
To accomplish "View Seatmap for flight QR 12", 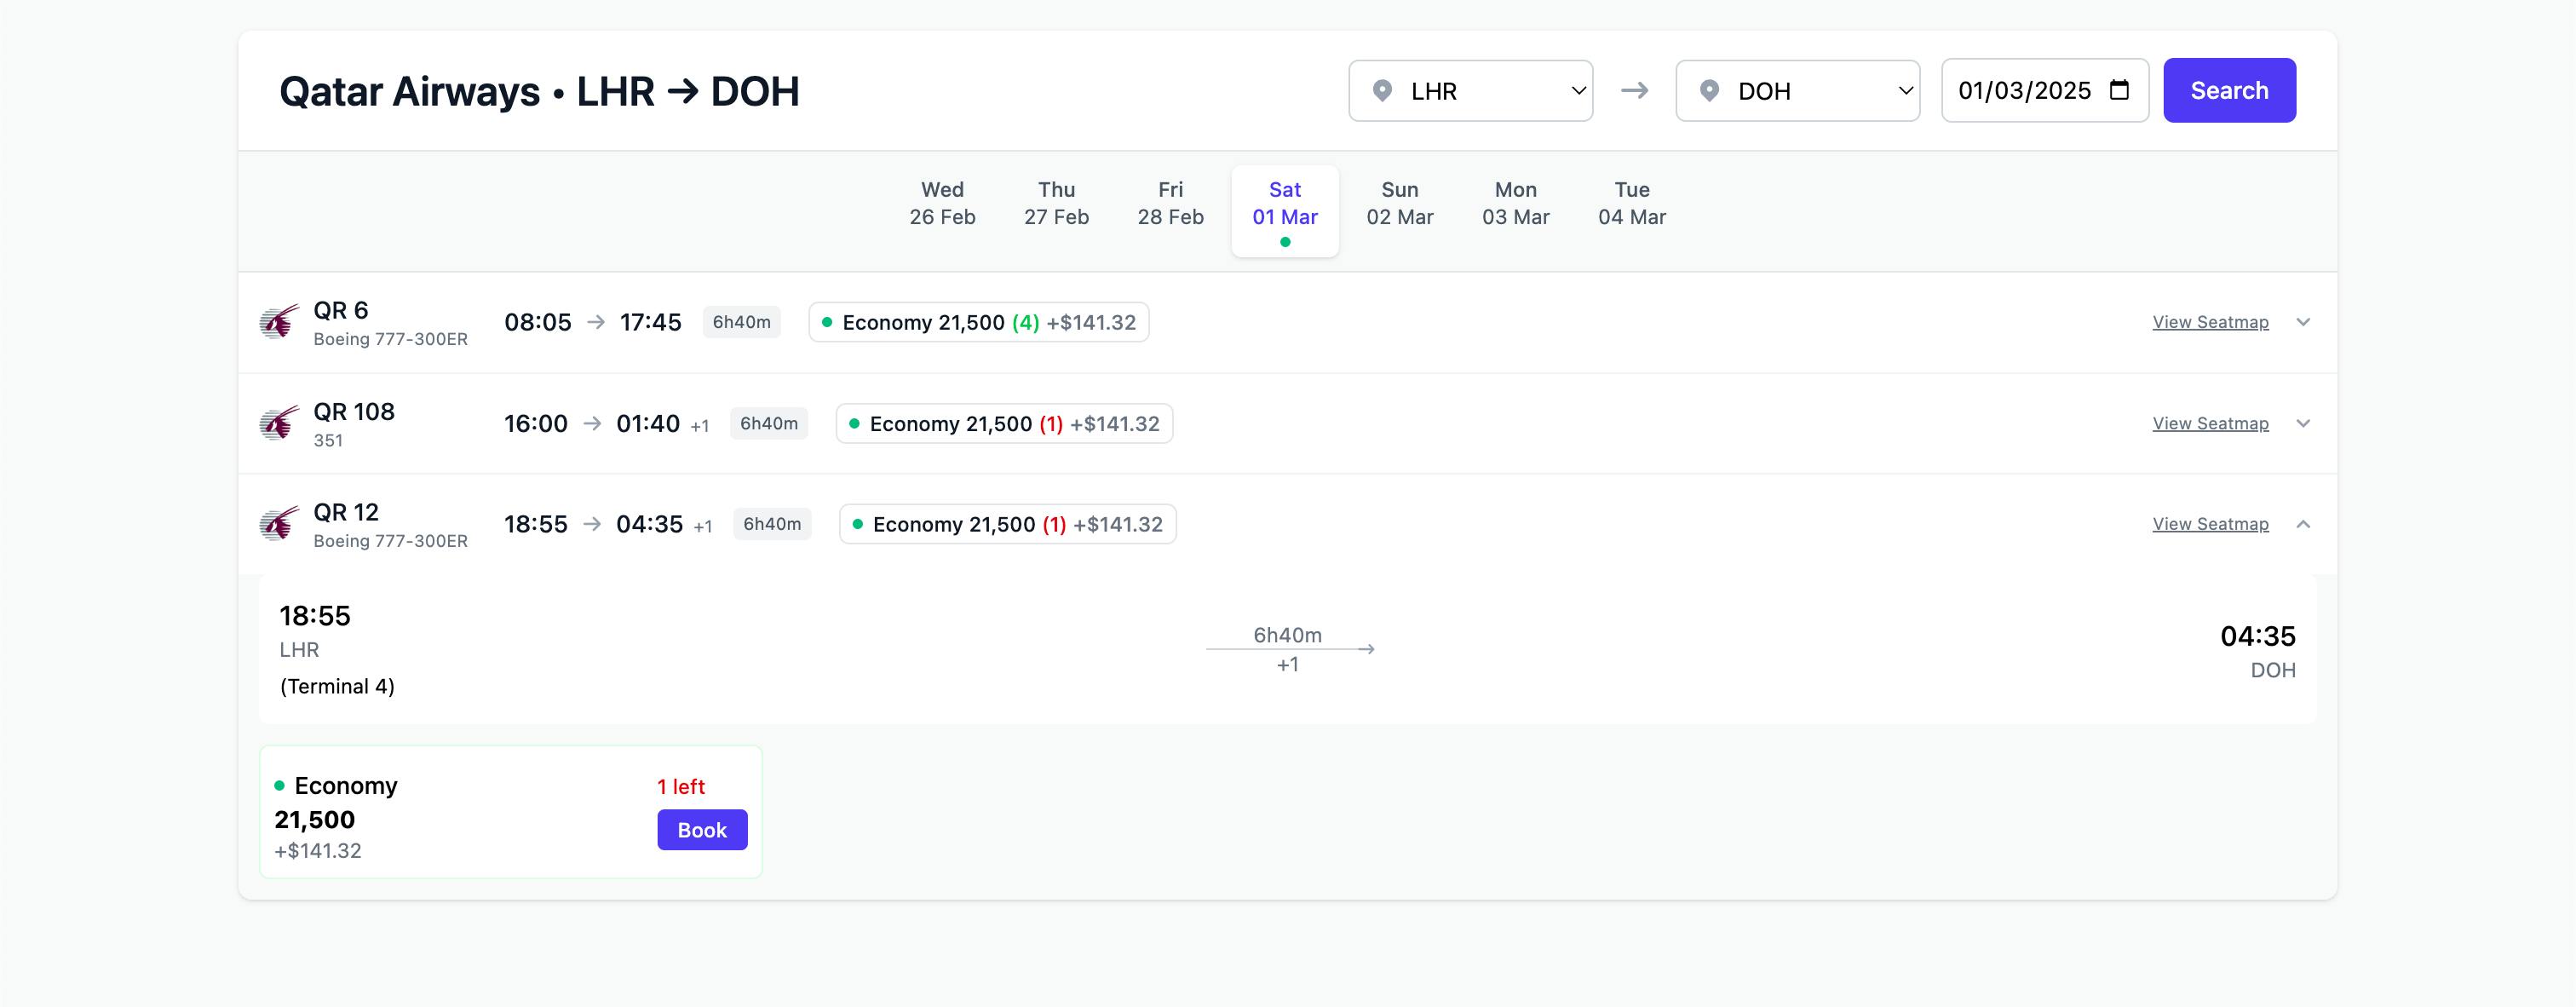I will 2210,524.
